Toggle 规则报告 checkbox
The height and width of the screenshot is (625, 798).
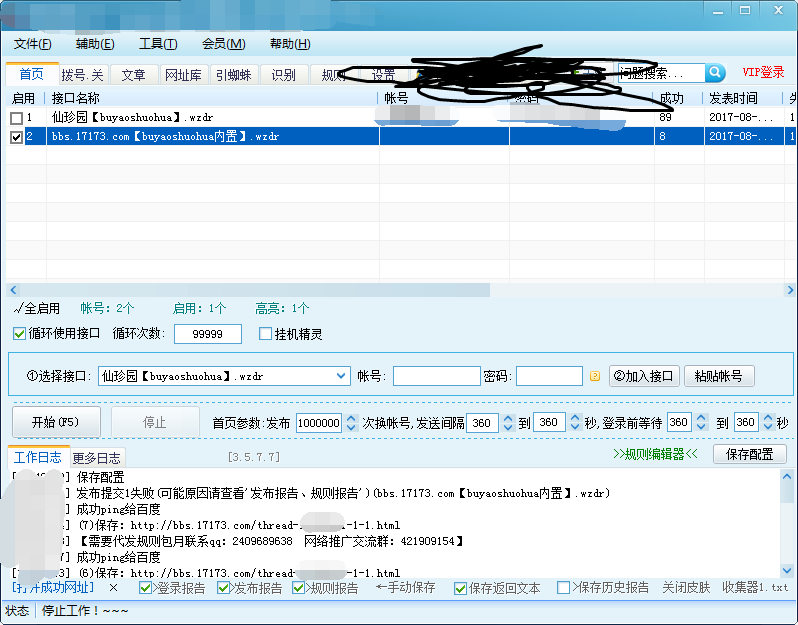(x=299, y=588)
